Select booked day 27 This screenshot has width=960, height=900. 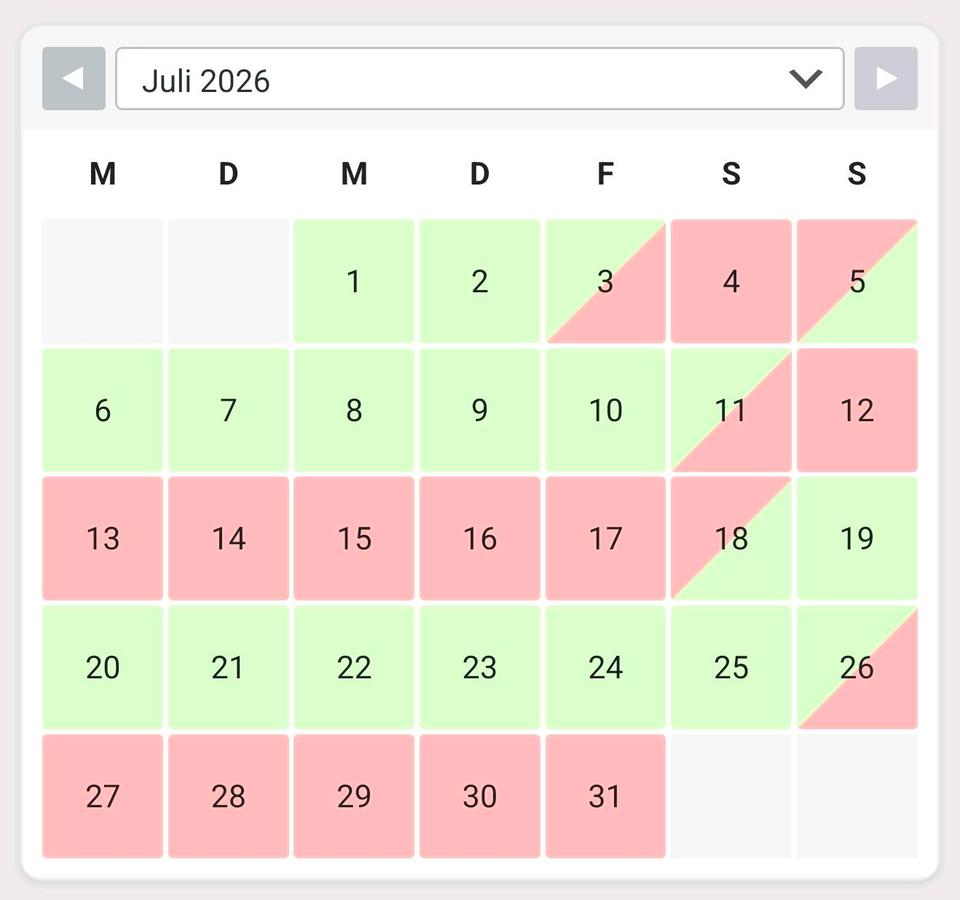pyautogui.click(x=102, y=796)
